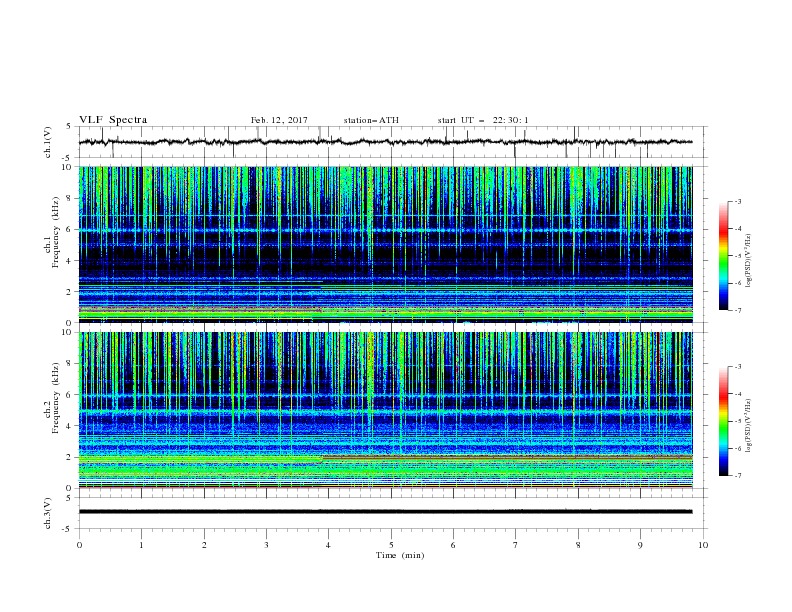Click the "-5" tick on ch.1 colorbar
Viewport: 792px width, 612px height.
pyautogui.click(x=737, y=256)
